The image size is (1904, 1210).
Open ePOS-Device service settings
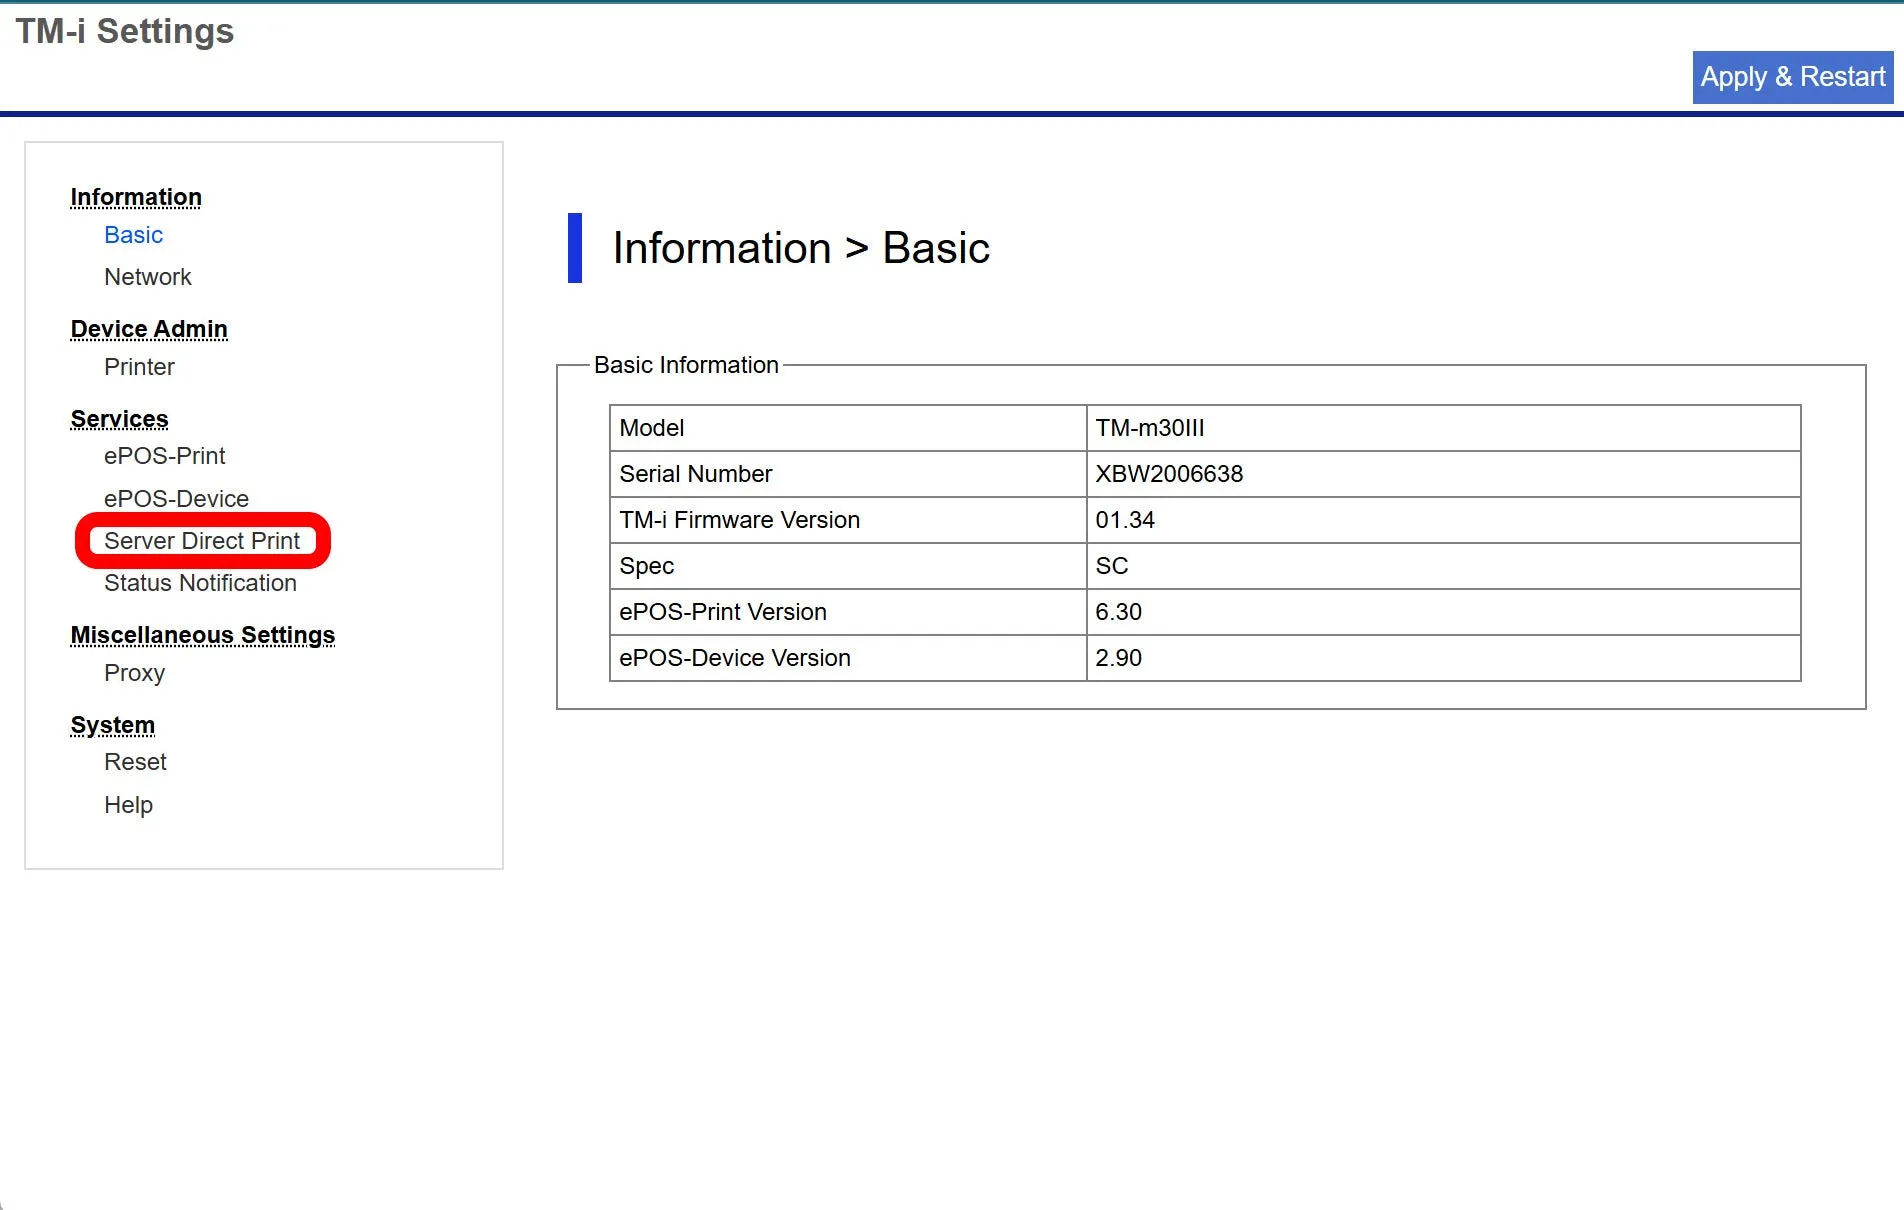(176, 499)
